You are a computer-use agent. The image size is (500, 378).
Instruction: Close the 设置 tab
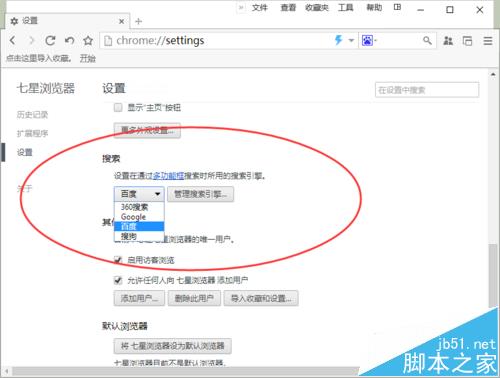(122, 21)
